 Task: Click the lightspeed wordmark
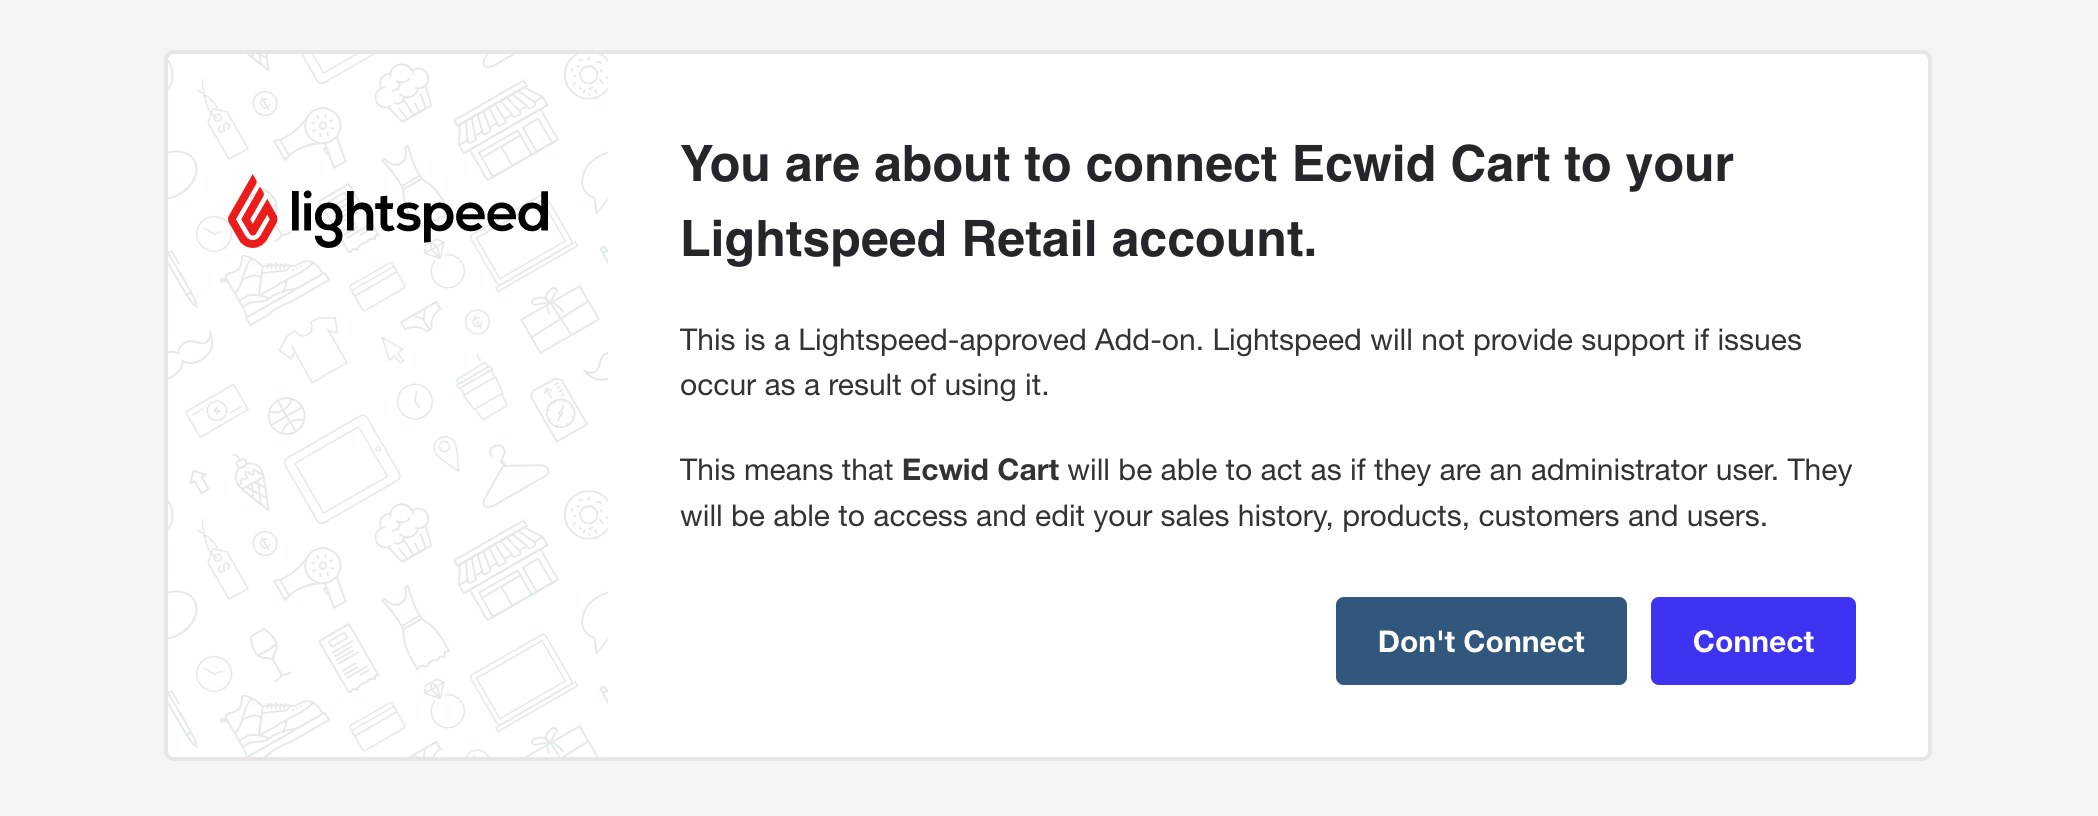pyautogui.click(x=420, y=213)
